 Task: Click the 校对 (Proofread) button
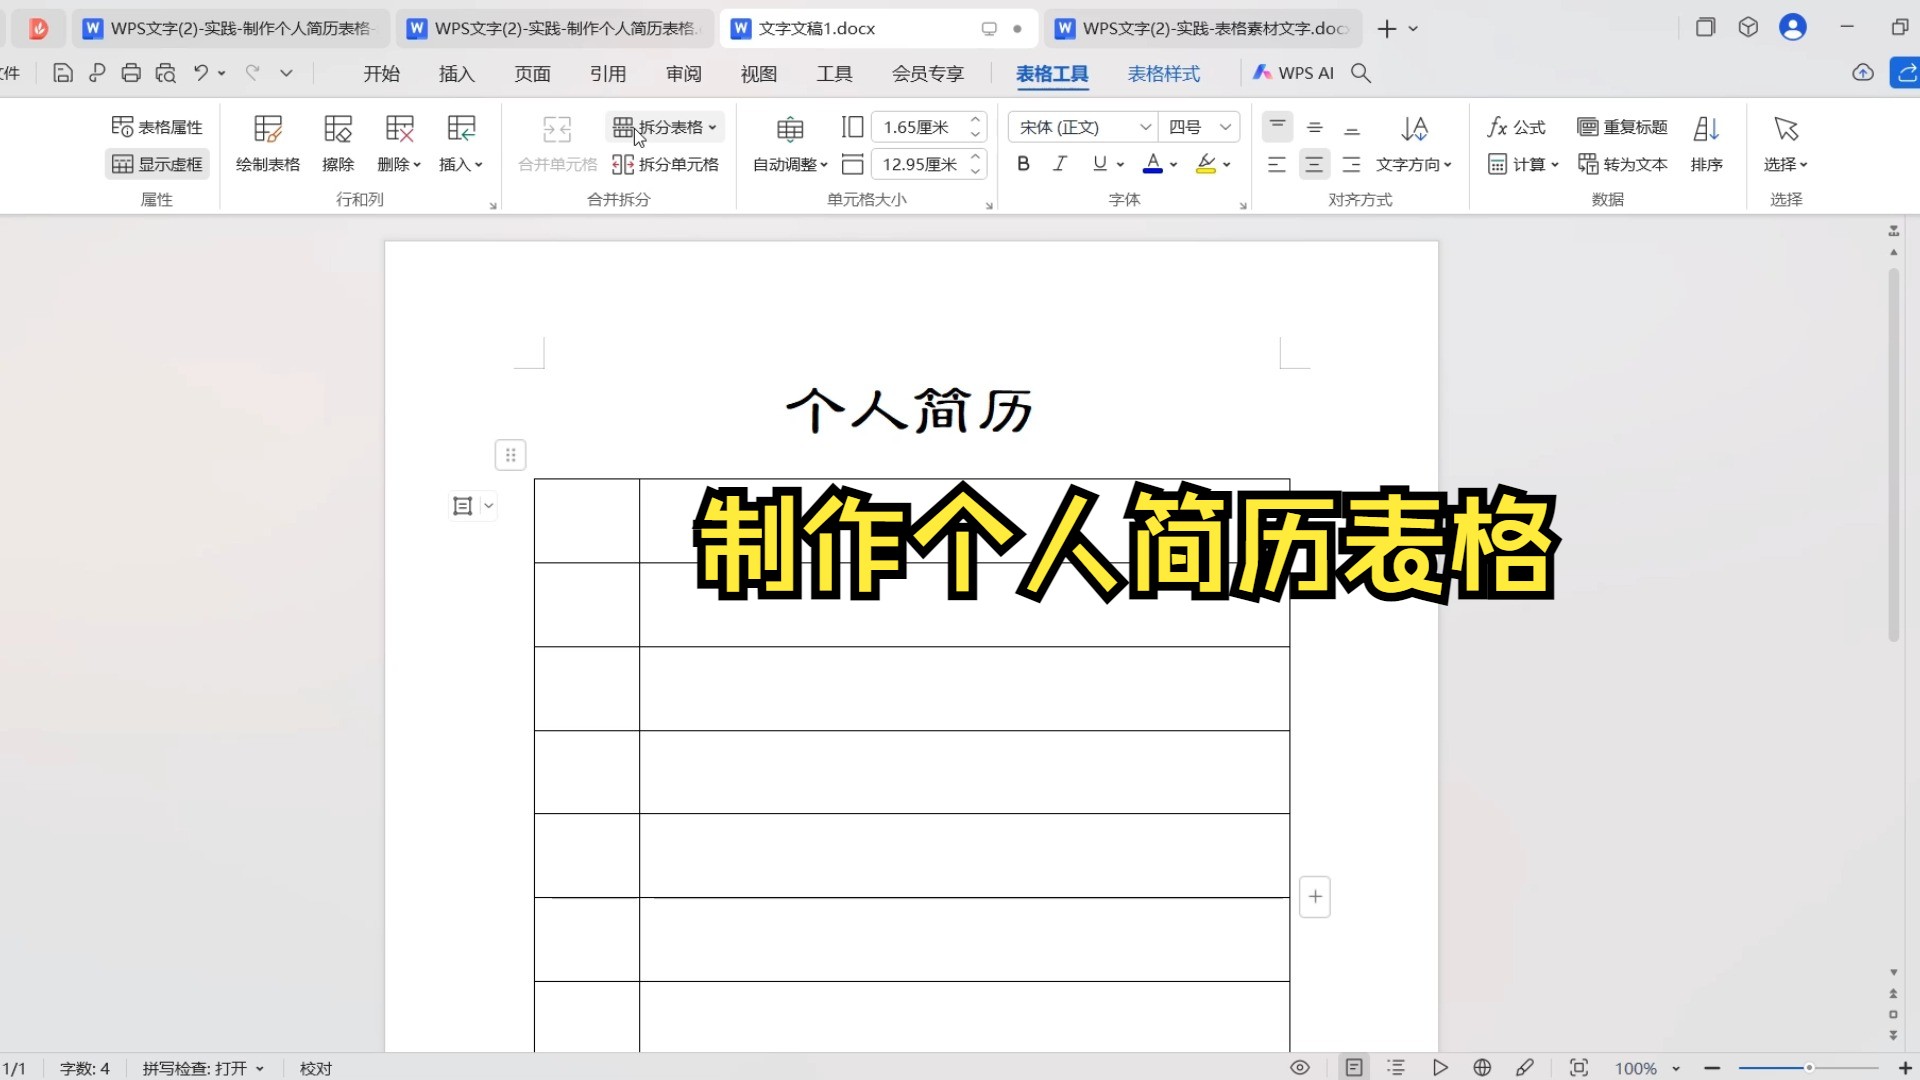click(x=315, y=1067)
